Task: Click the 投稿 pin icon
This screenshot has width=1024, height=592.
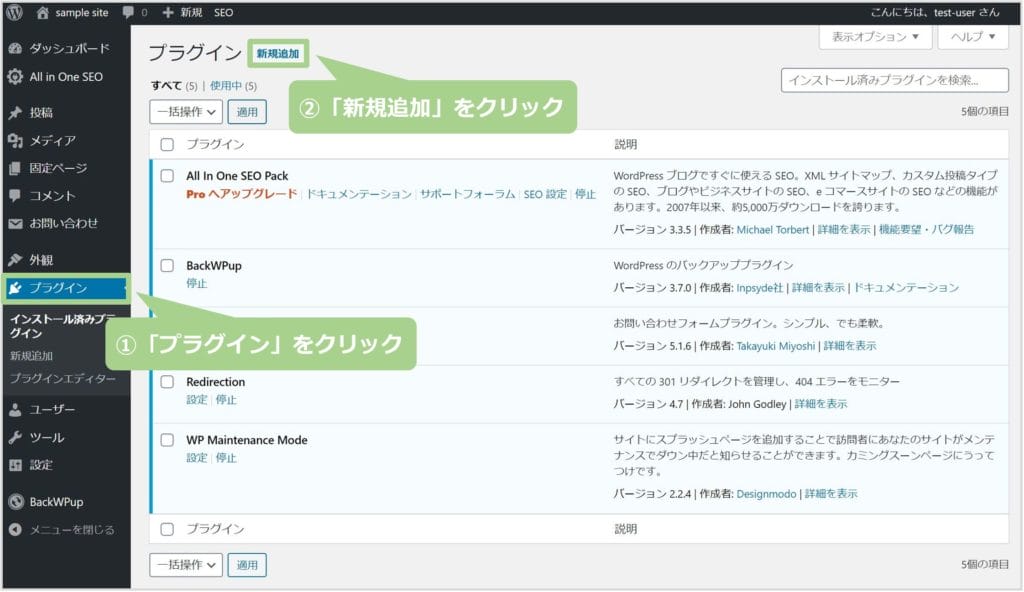Action: pyautogui.click(x=15, y=112)
